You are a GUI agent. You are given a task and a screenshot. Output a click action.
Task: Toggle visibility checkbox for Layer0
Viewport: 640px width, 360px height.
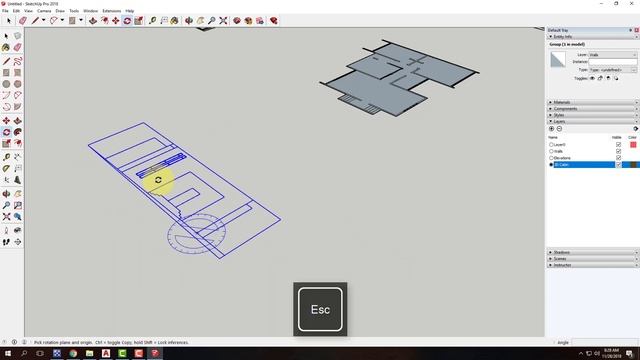[x=618, y=144]
